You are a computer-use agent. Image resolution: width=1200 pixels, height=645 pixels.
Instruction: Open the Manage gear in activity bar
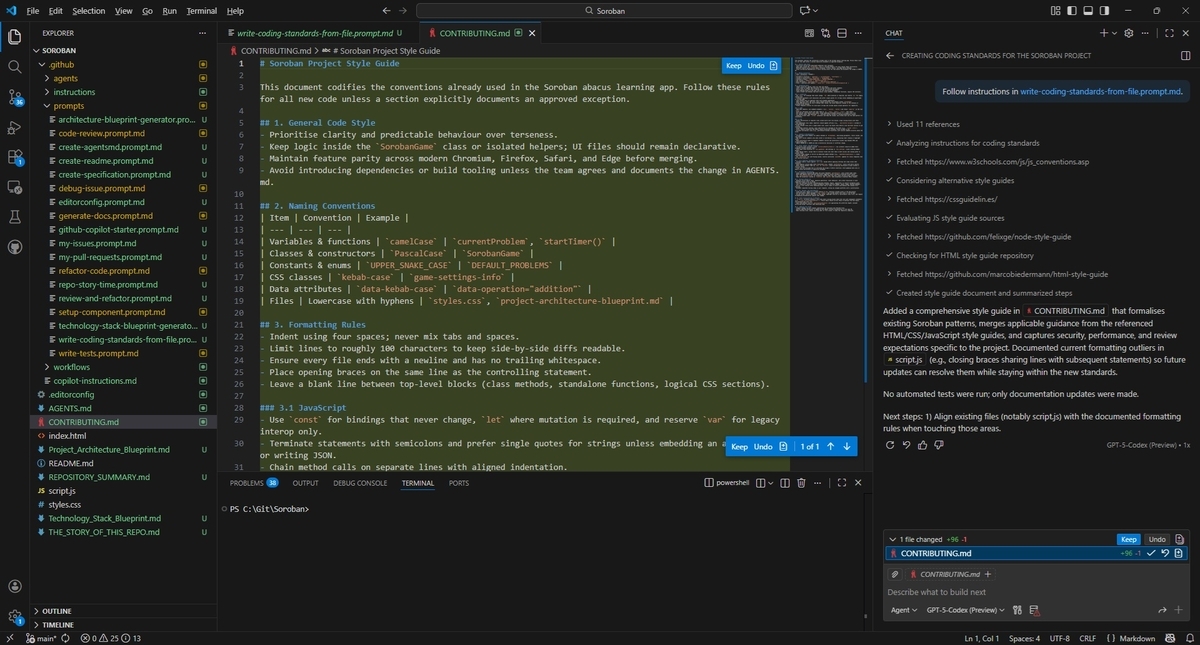[15, 617]
